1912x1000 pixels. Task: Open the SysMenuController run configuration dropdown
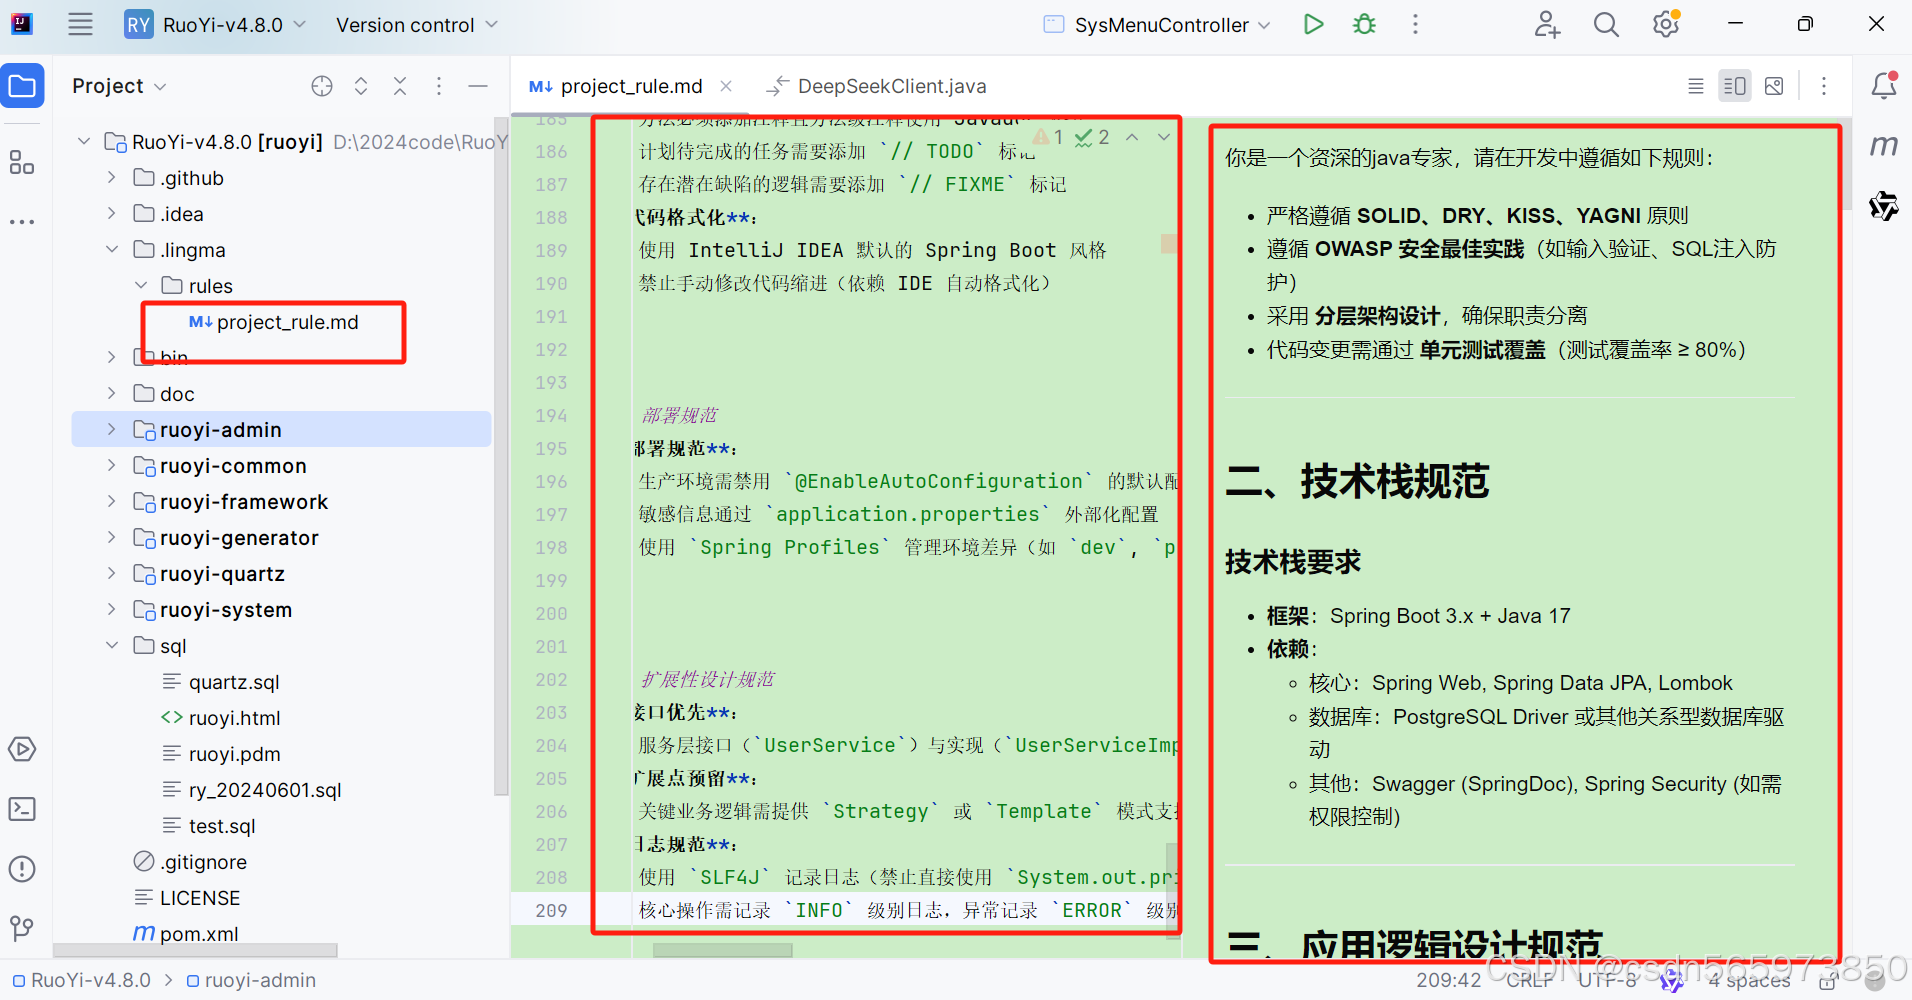pos(1158,25)
